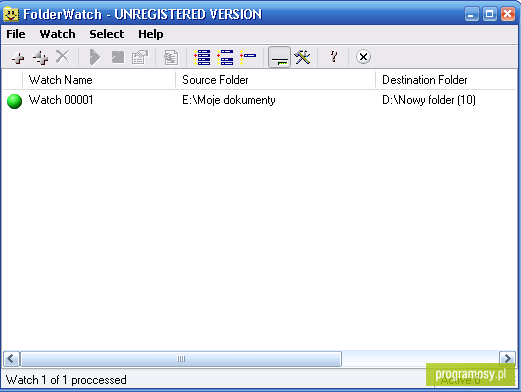521x392 pixels.
Task: Click the D:\Nowy folder (10) destination cell
Action: [x=429, y=100]
